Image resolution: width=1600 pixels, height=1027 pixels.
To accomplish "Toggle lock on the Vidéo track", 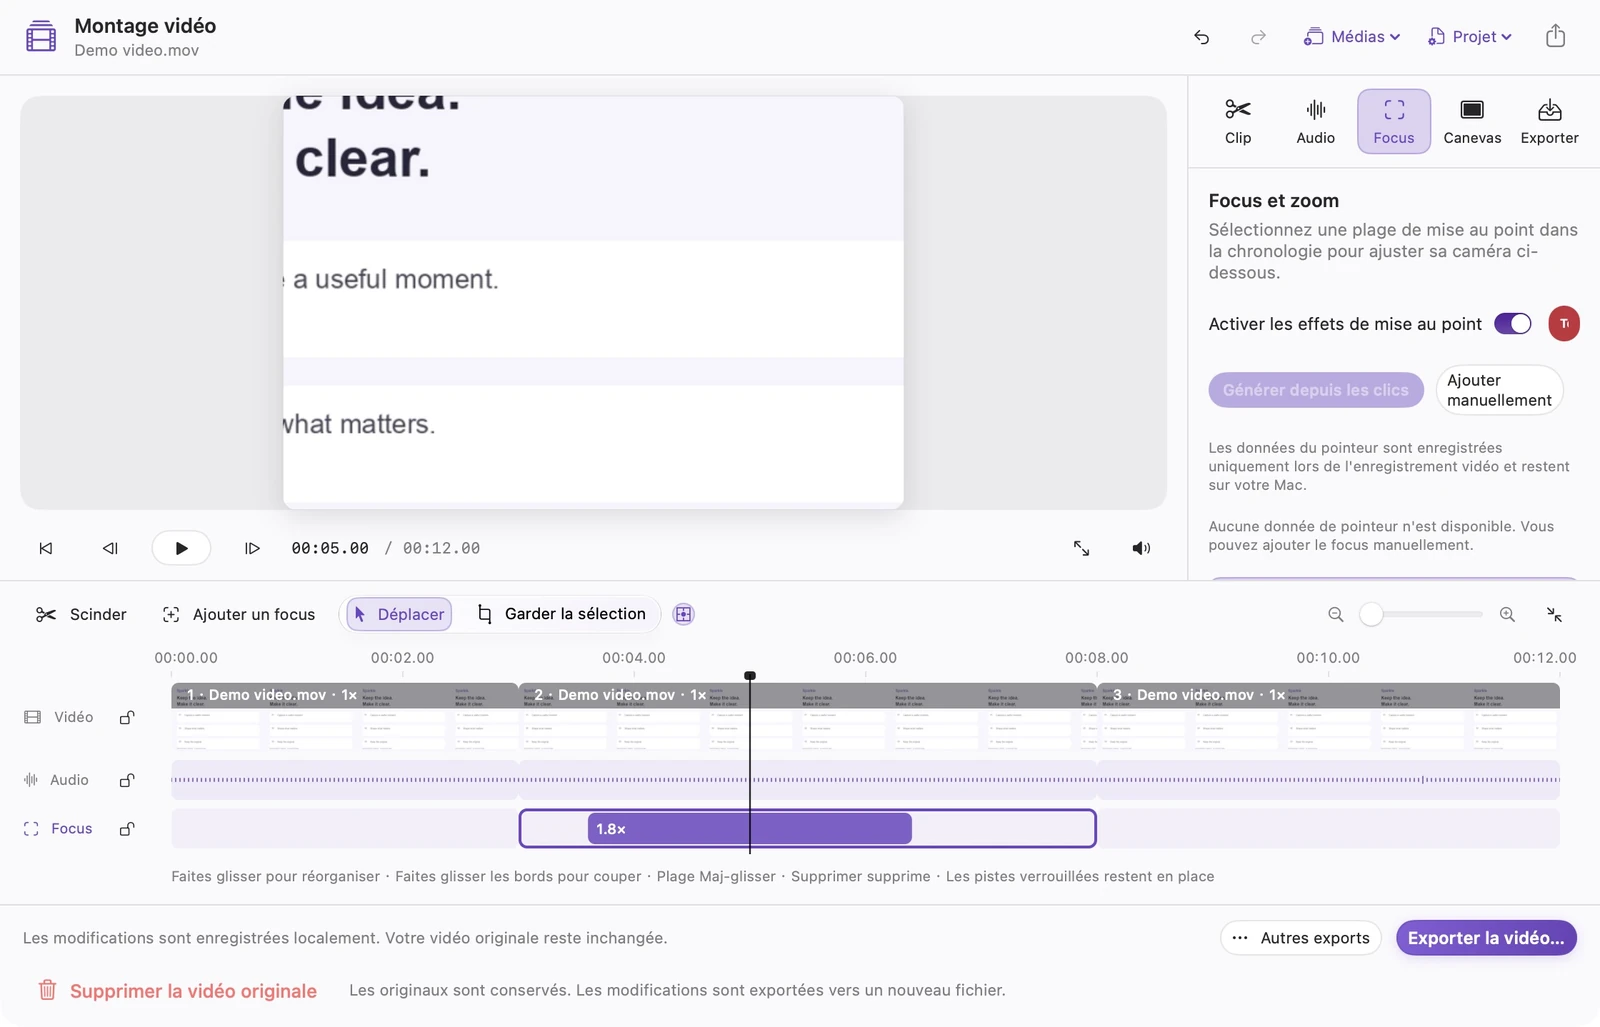I will [127, 717].
